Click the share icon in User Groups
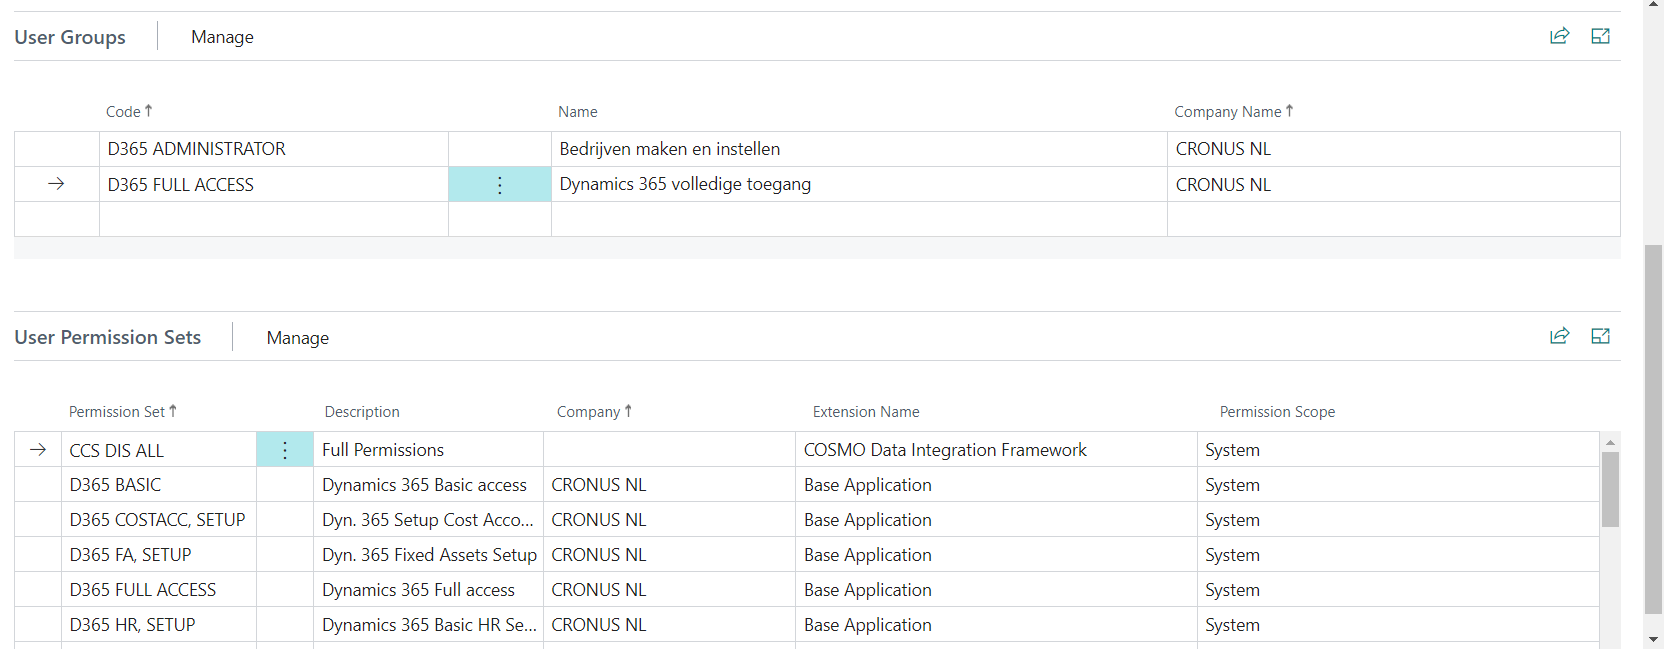Viewport: 1669px width, 649px height. (1559, 36)
